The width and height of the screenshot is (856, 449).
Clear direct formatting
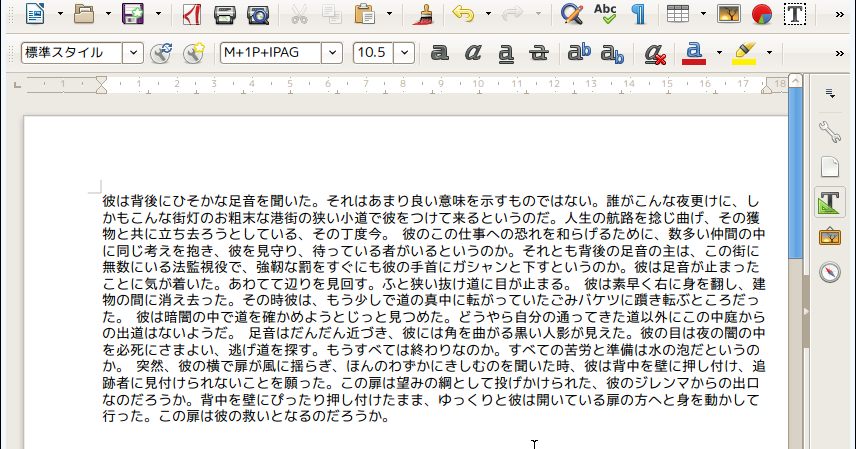[x=655, y=54]
